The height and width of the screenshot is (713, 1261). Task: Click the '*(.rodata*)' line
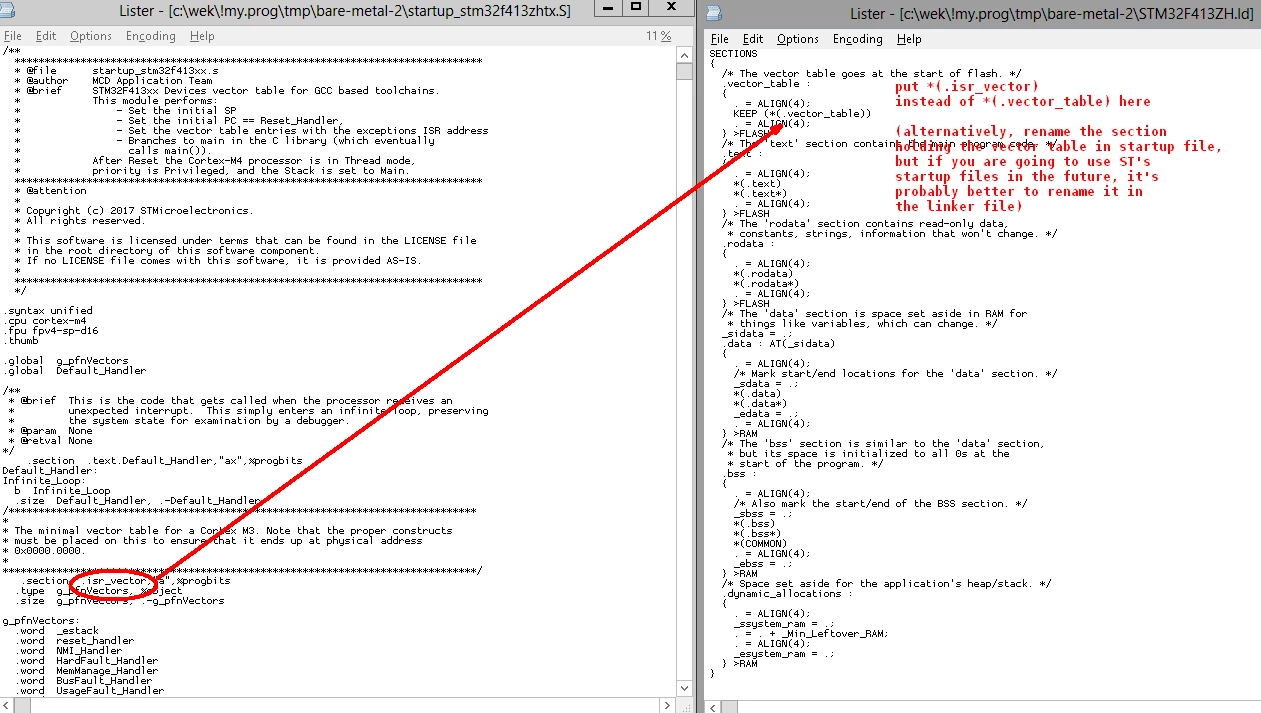tap(766, 284)
